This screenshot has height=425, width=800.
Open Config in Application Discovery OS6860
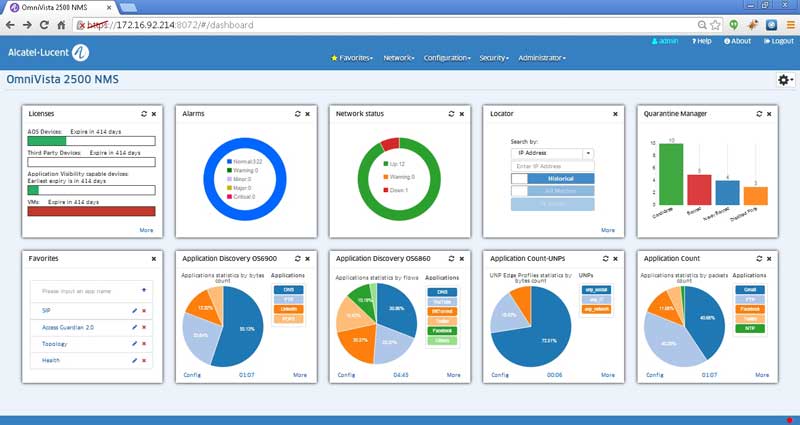pyautogui.click(x=346, y=375)
